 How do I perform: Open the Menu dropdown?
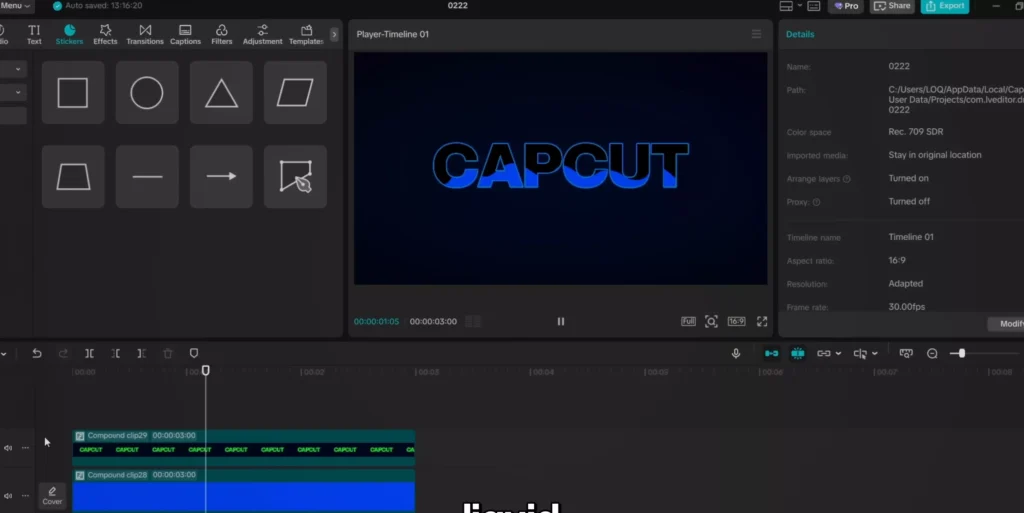(15, 5)
